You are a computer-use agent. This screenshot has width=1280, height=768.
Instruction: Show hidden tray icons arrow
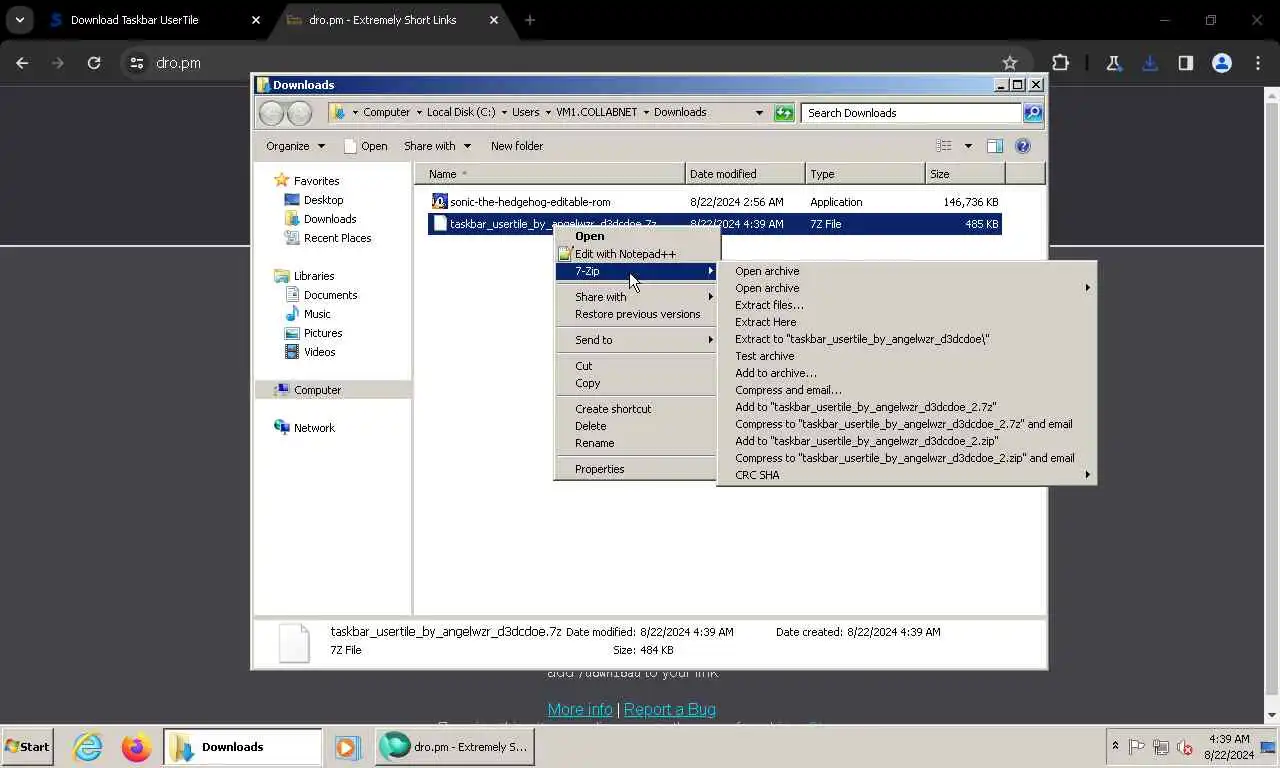tap(1115, 746)
